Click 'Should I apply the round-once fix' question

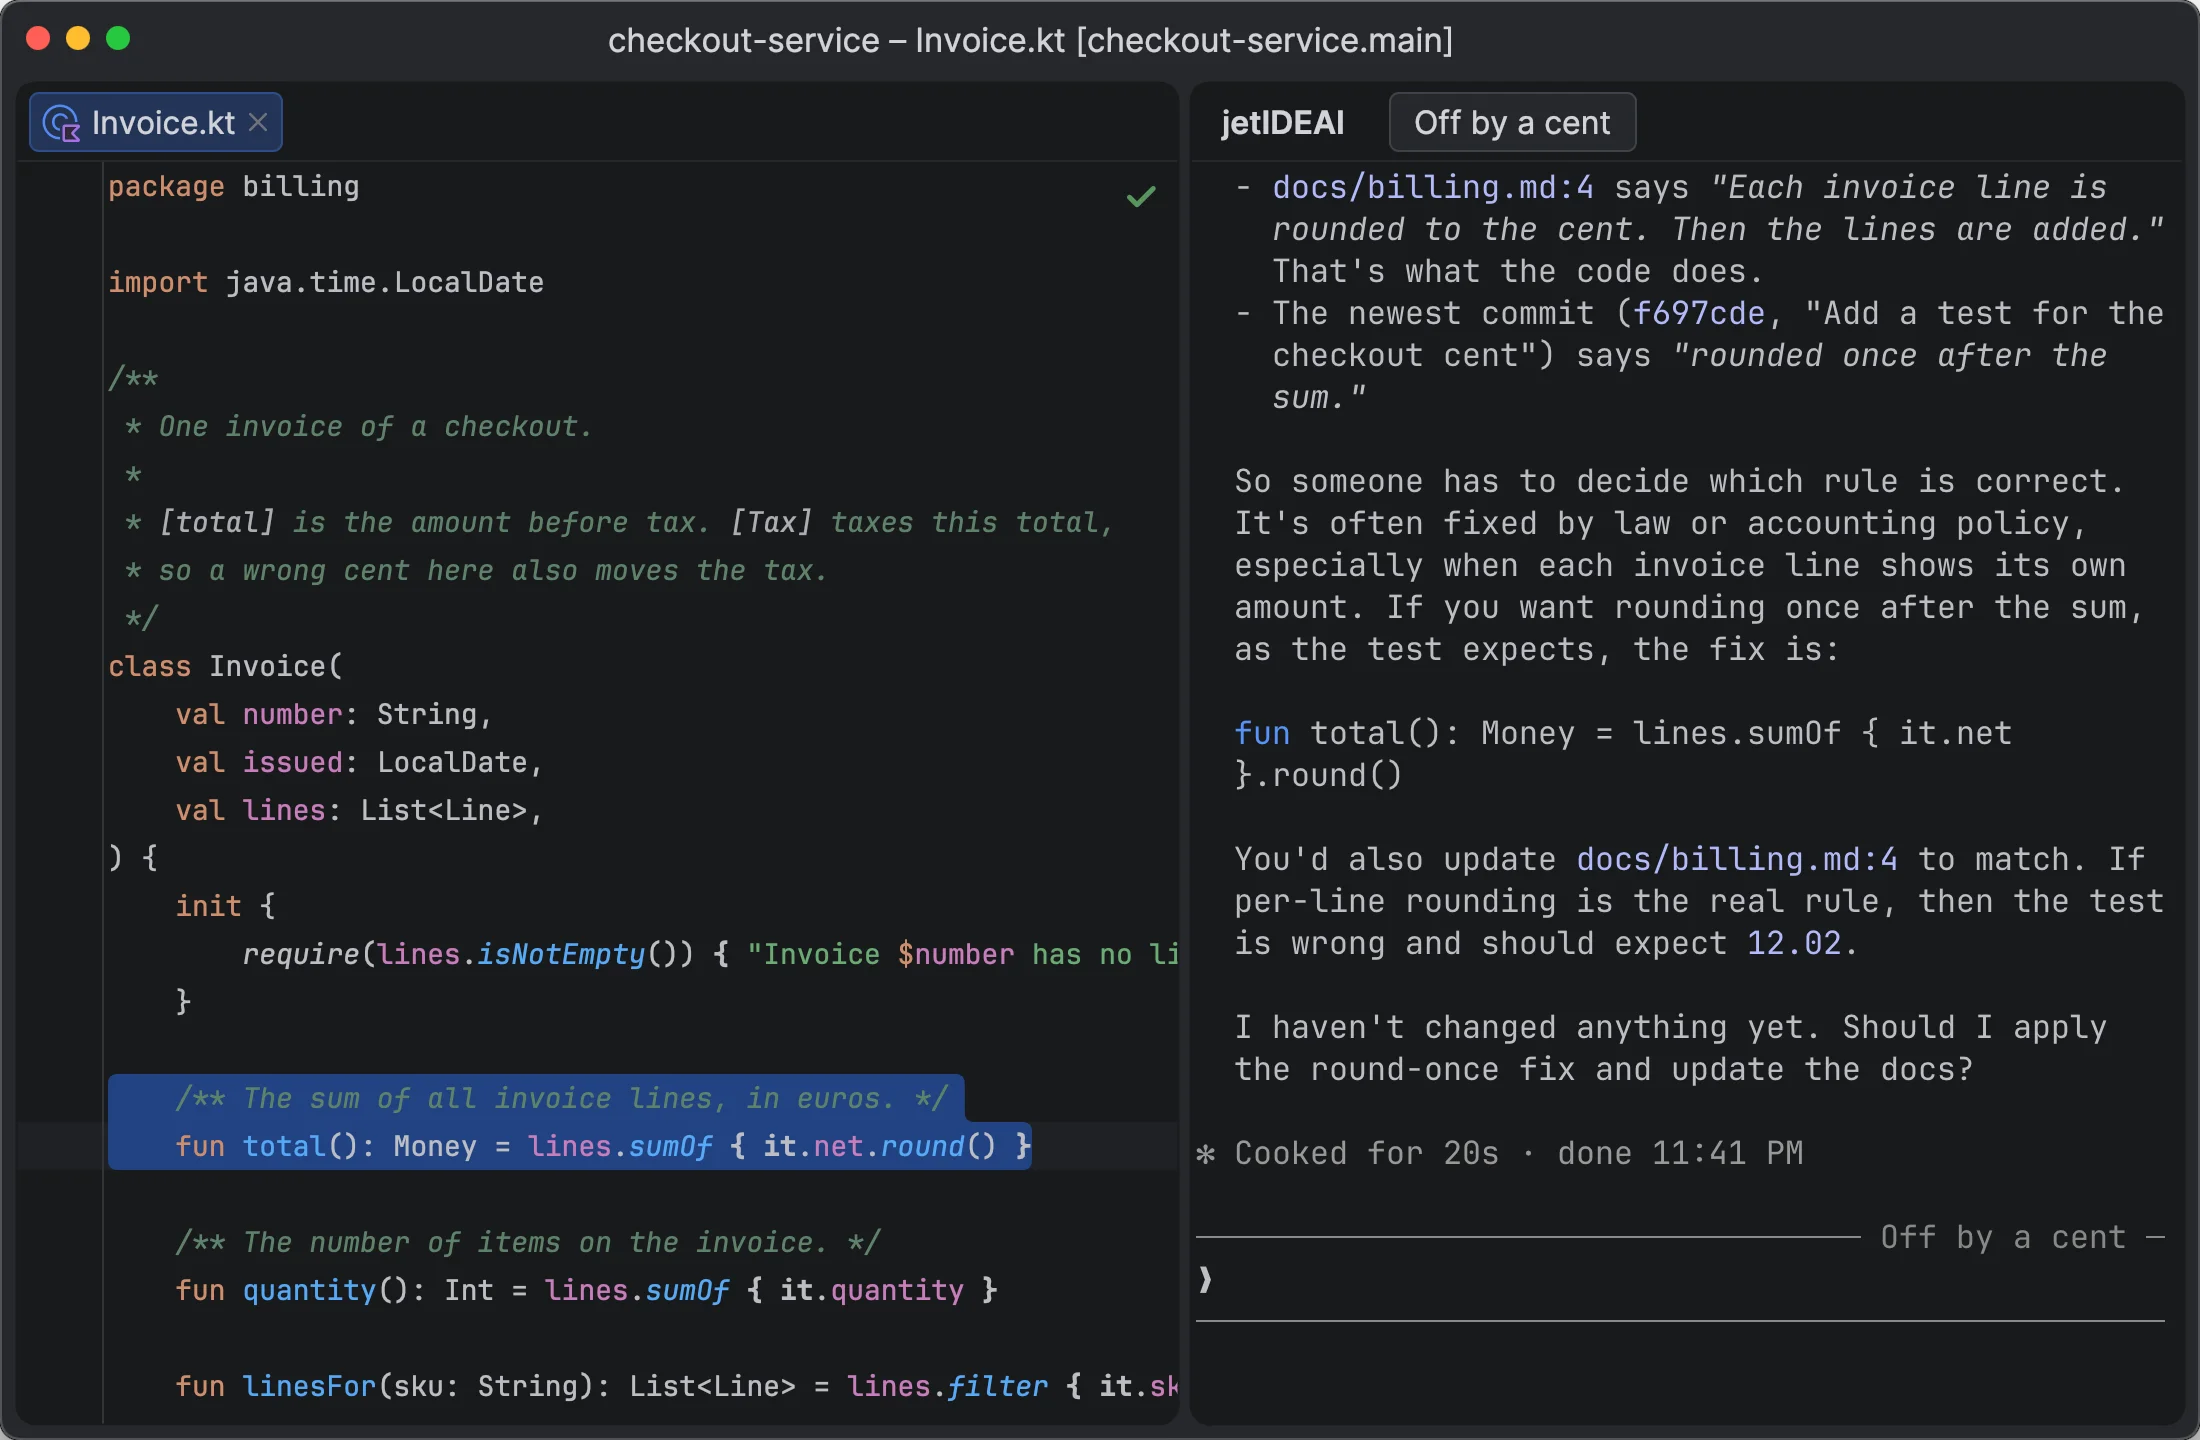pyautogui.click(x=1670, y=1049)
